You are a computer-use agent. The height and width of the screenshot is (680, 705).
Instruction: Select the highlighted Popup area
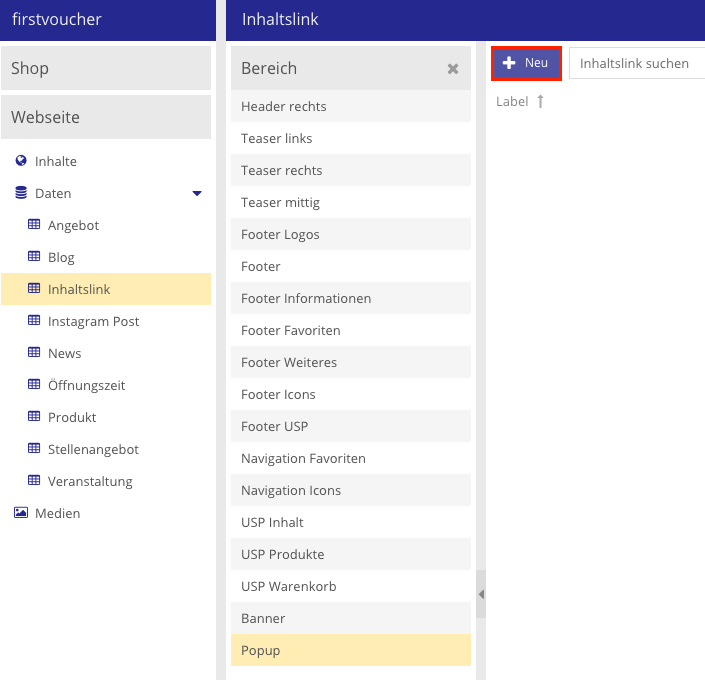(x=351, y=650)
